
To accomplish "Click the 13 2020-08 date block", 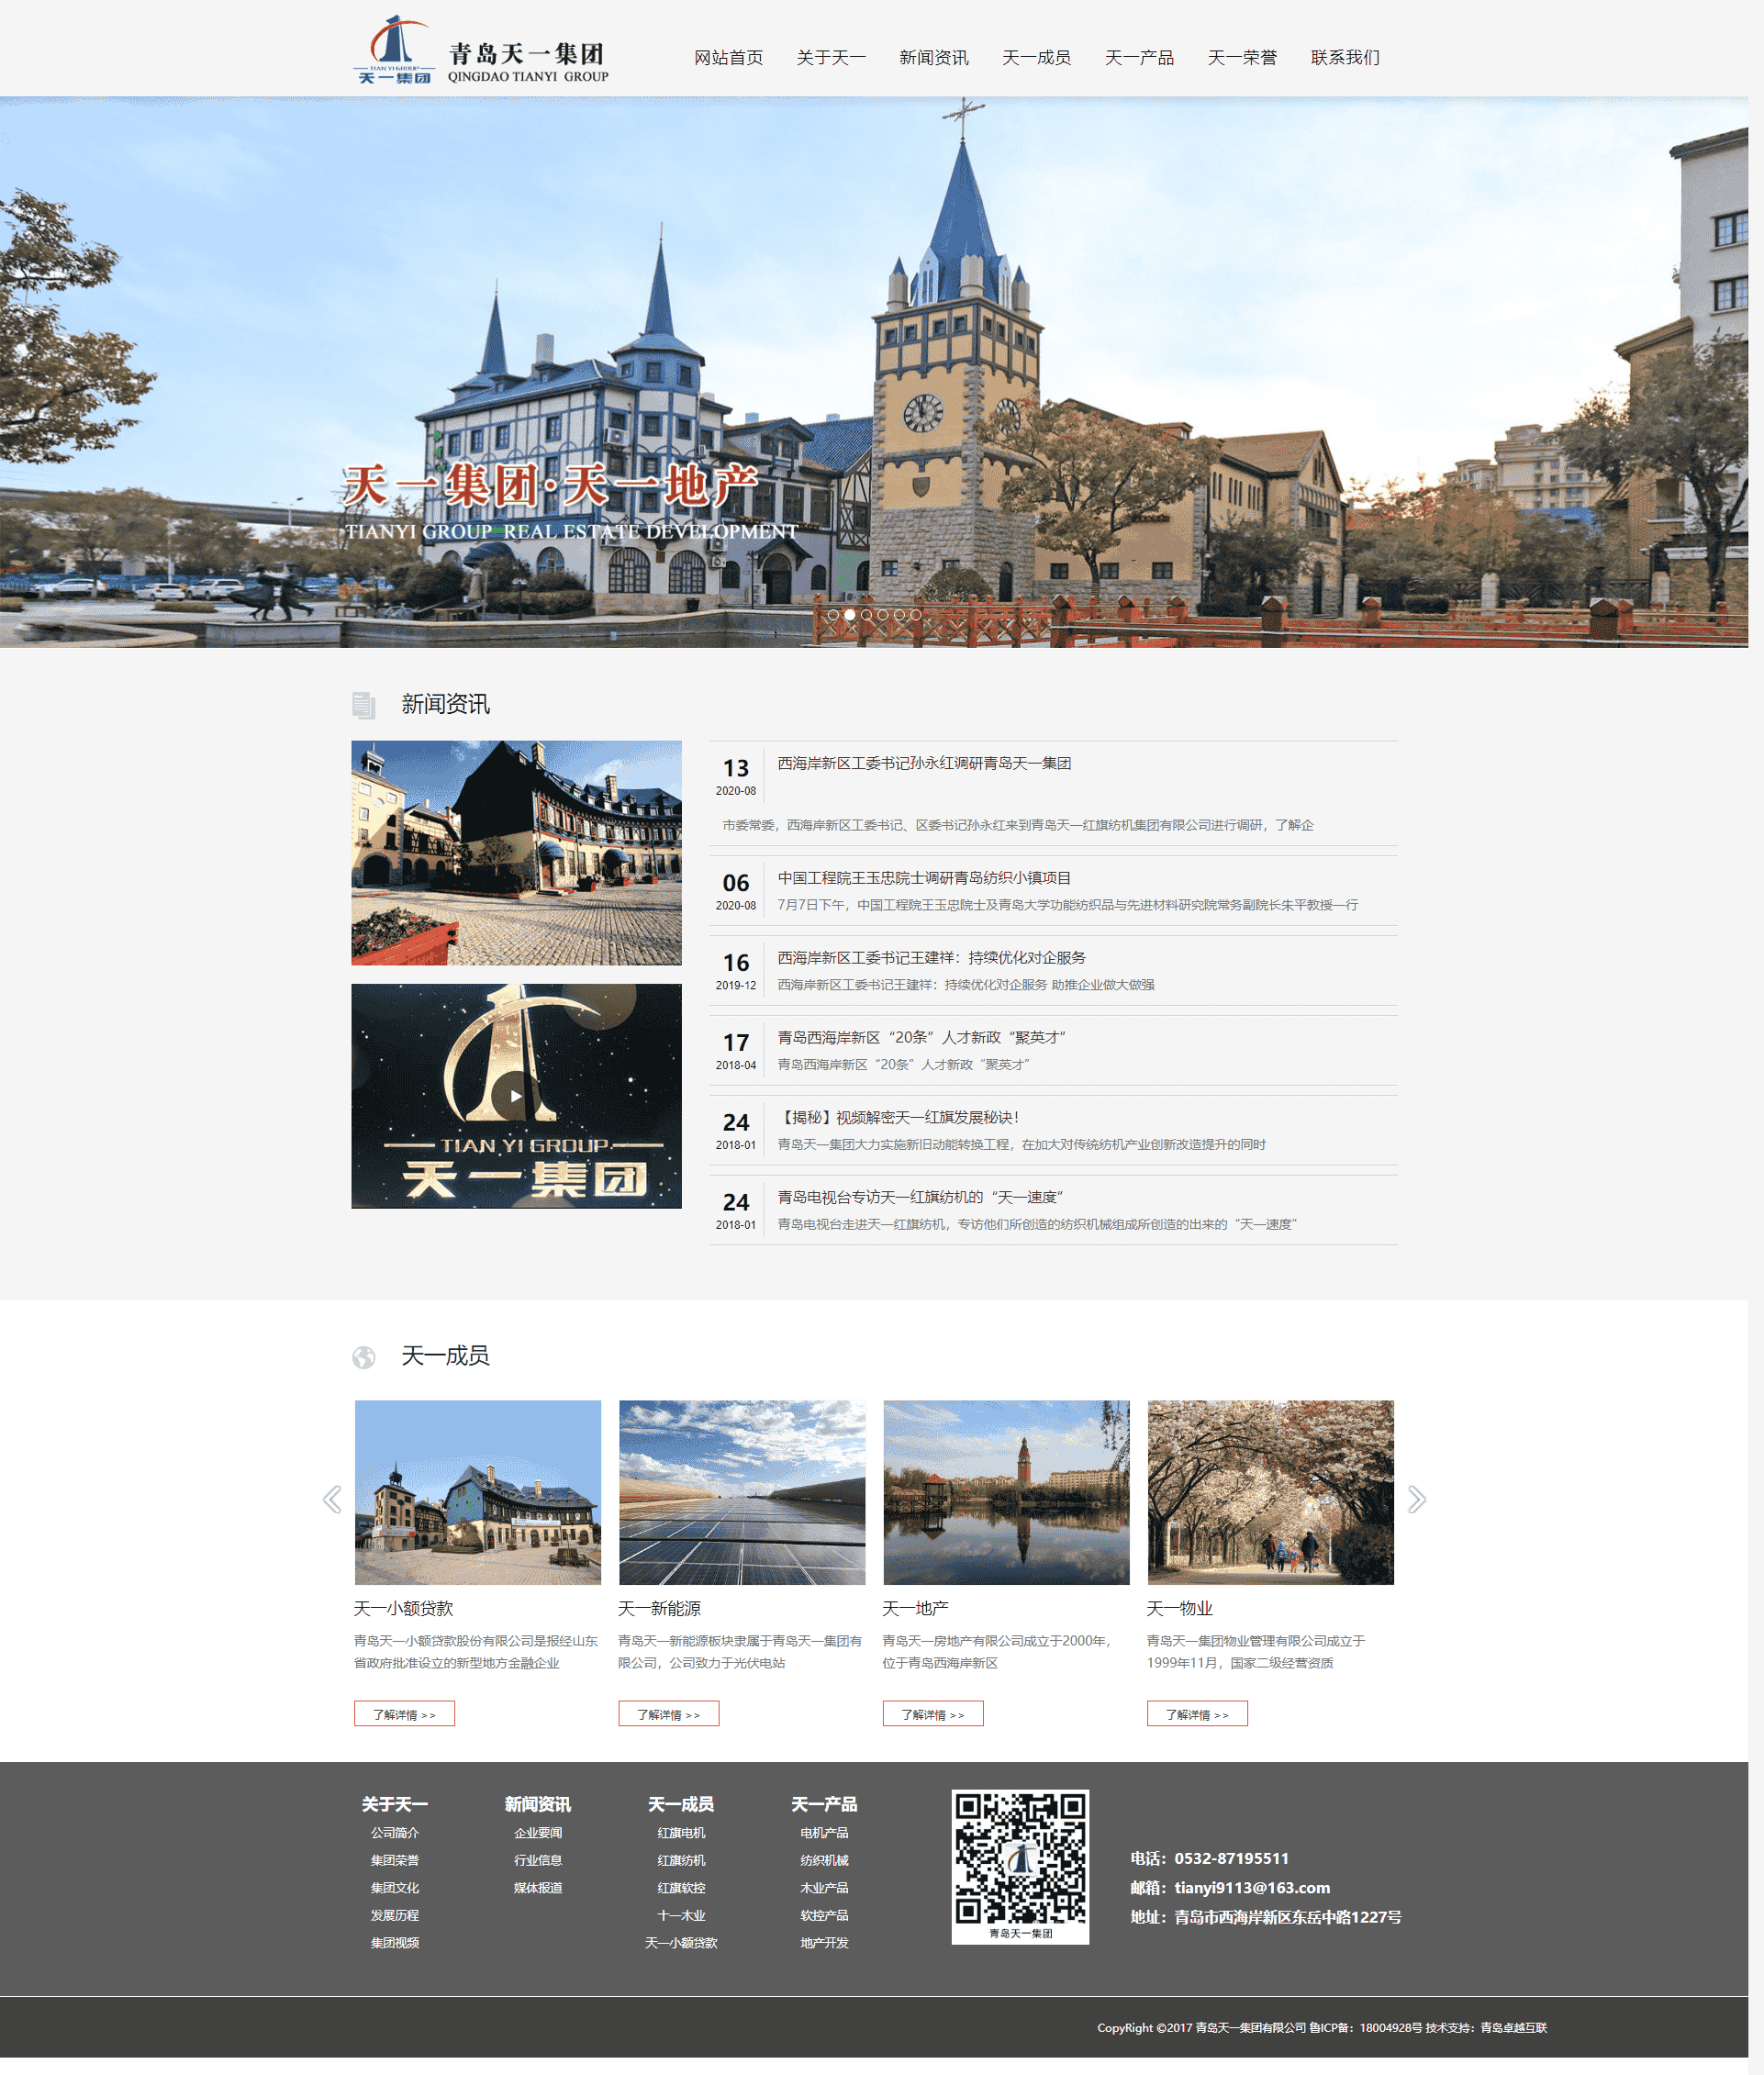I will pyautogui.click(x=736, y=776).
